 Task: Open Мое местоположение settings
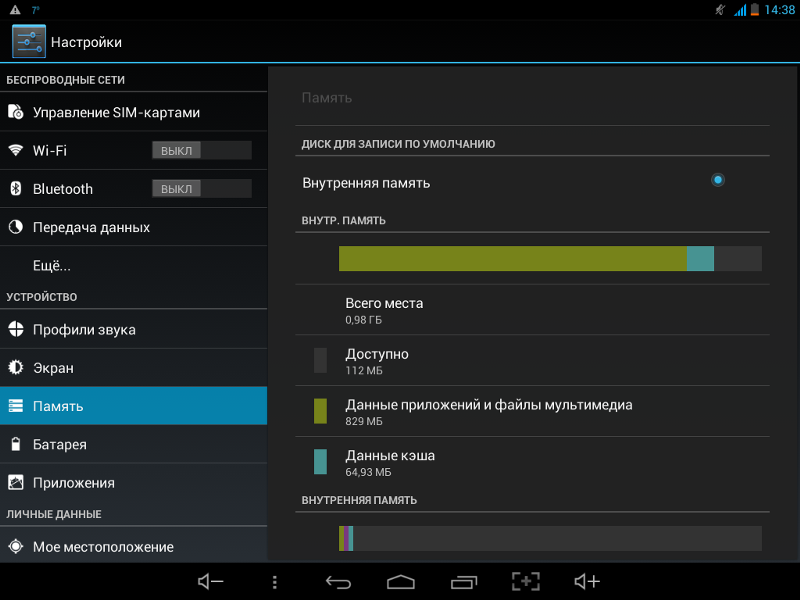click(x=134, y=546)
